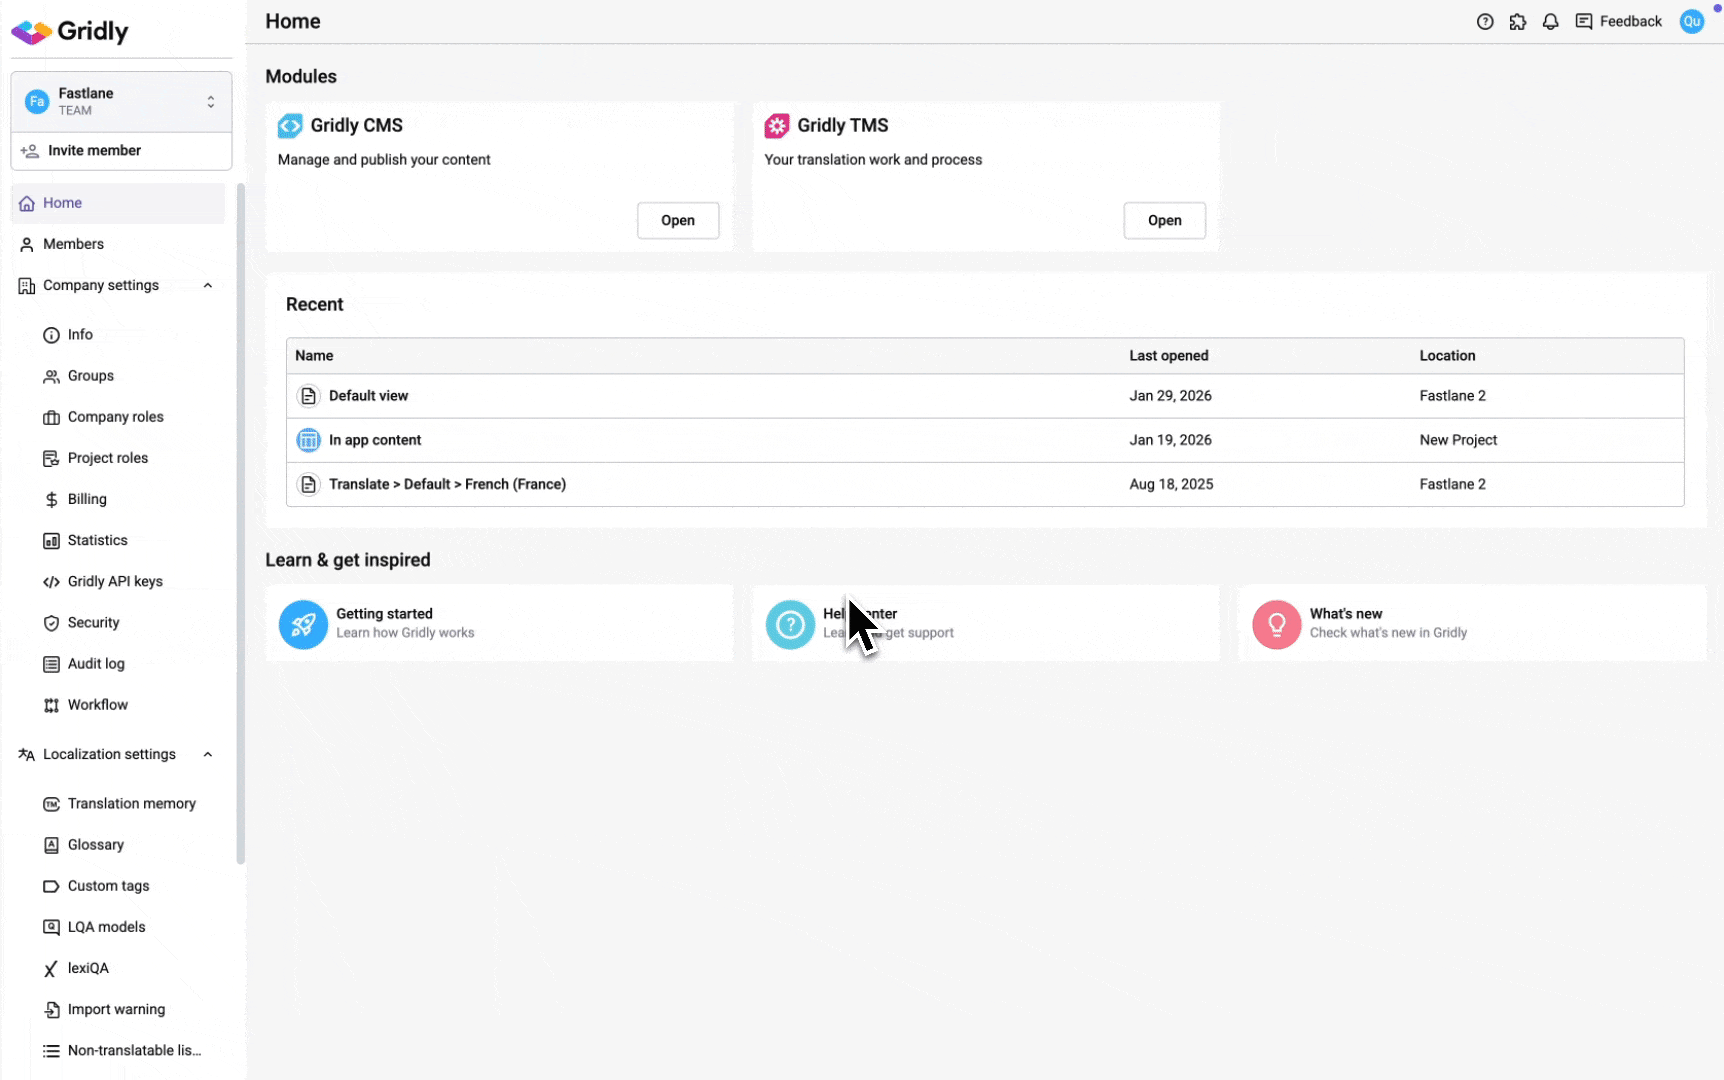Collapse the Company settings section
Viewport: 1724px width, 1080px height.
(208, 285)
